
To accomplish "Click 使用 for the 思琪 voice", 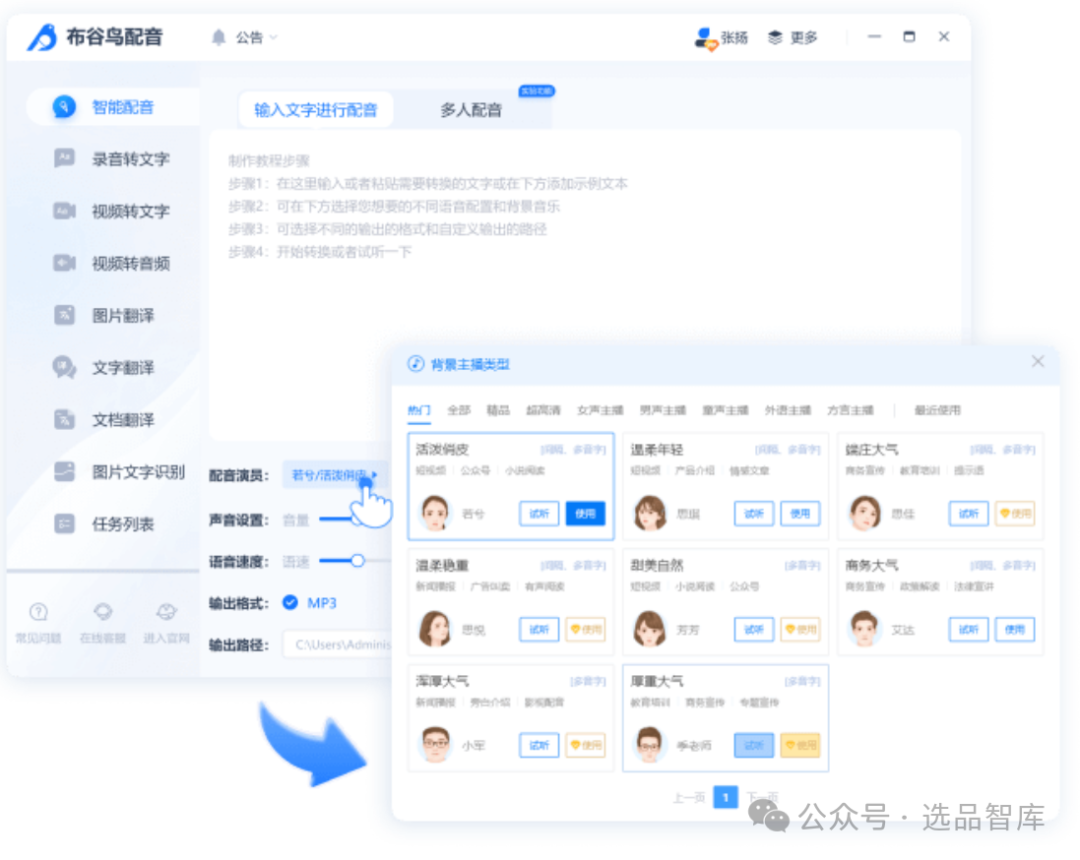I will click(800, 514).
